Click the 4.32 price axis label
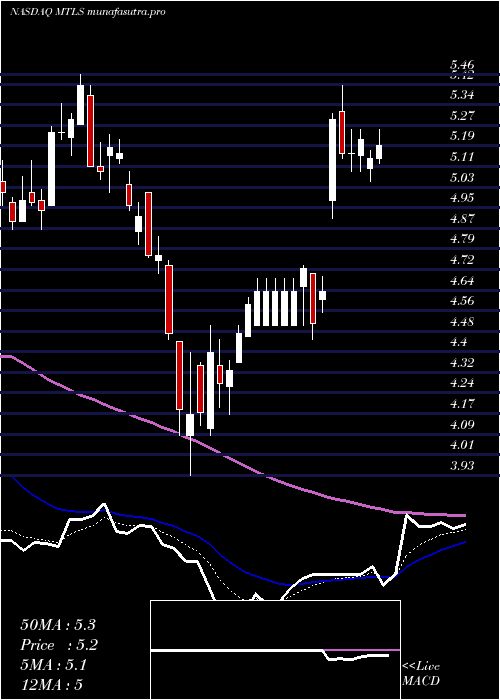Screen dimensions: 500x700 click(462, 362)
